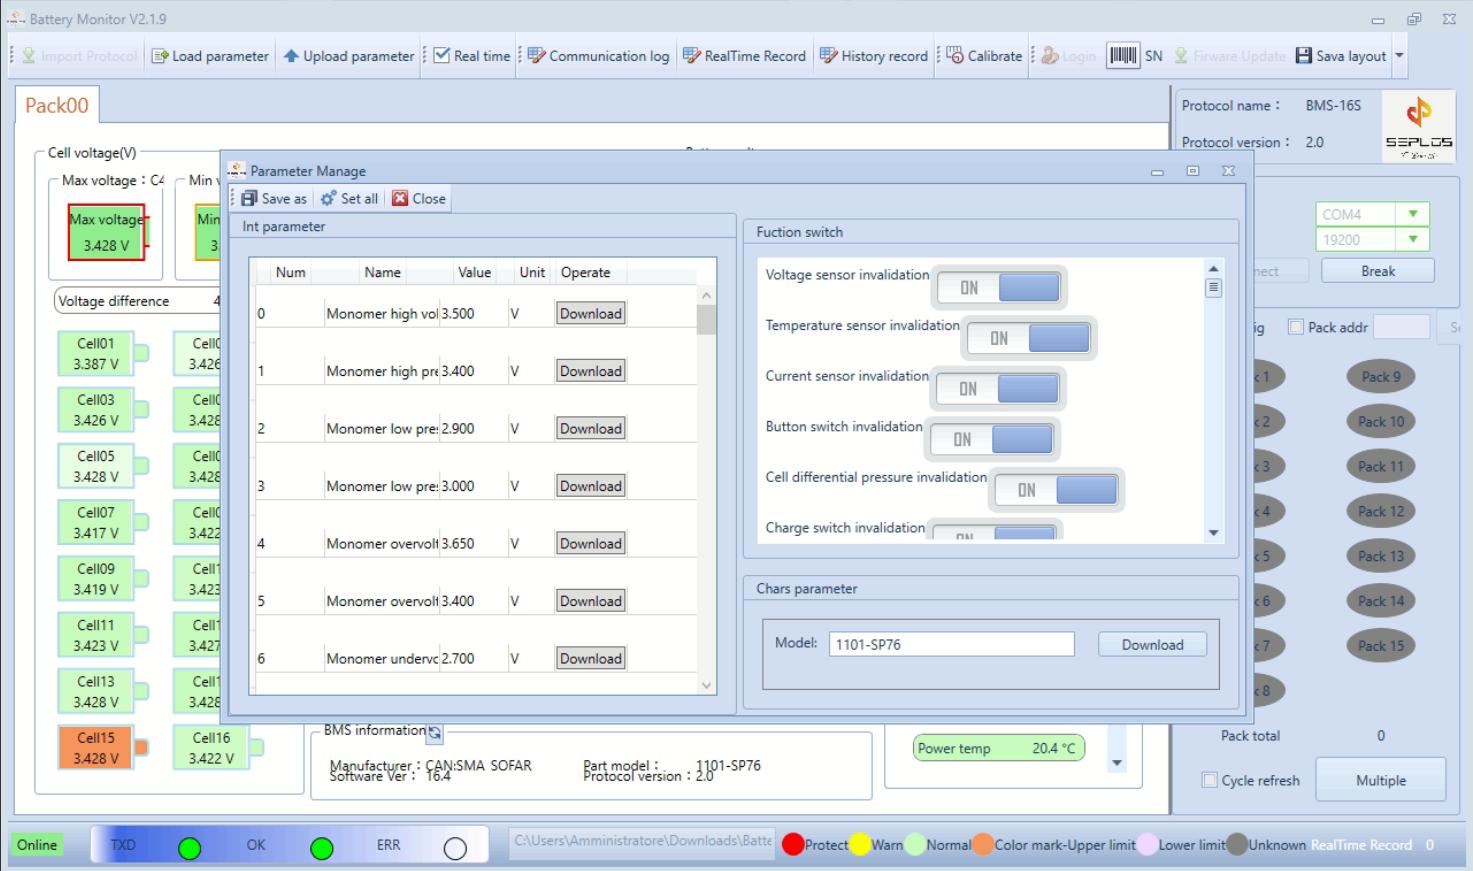This screenshot has width=1473, height=871.
Task: Open the COM4 port dropdown
Action: (x=1412, y=213)
